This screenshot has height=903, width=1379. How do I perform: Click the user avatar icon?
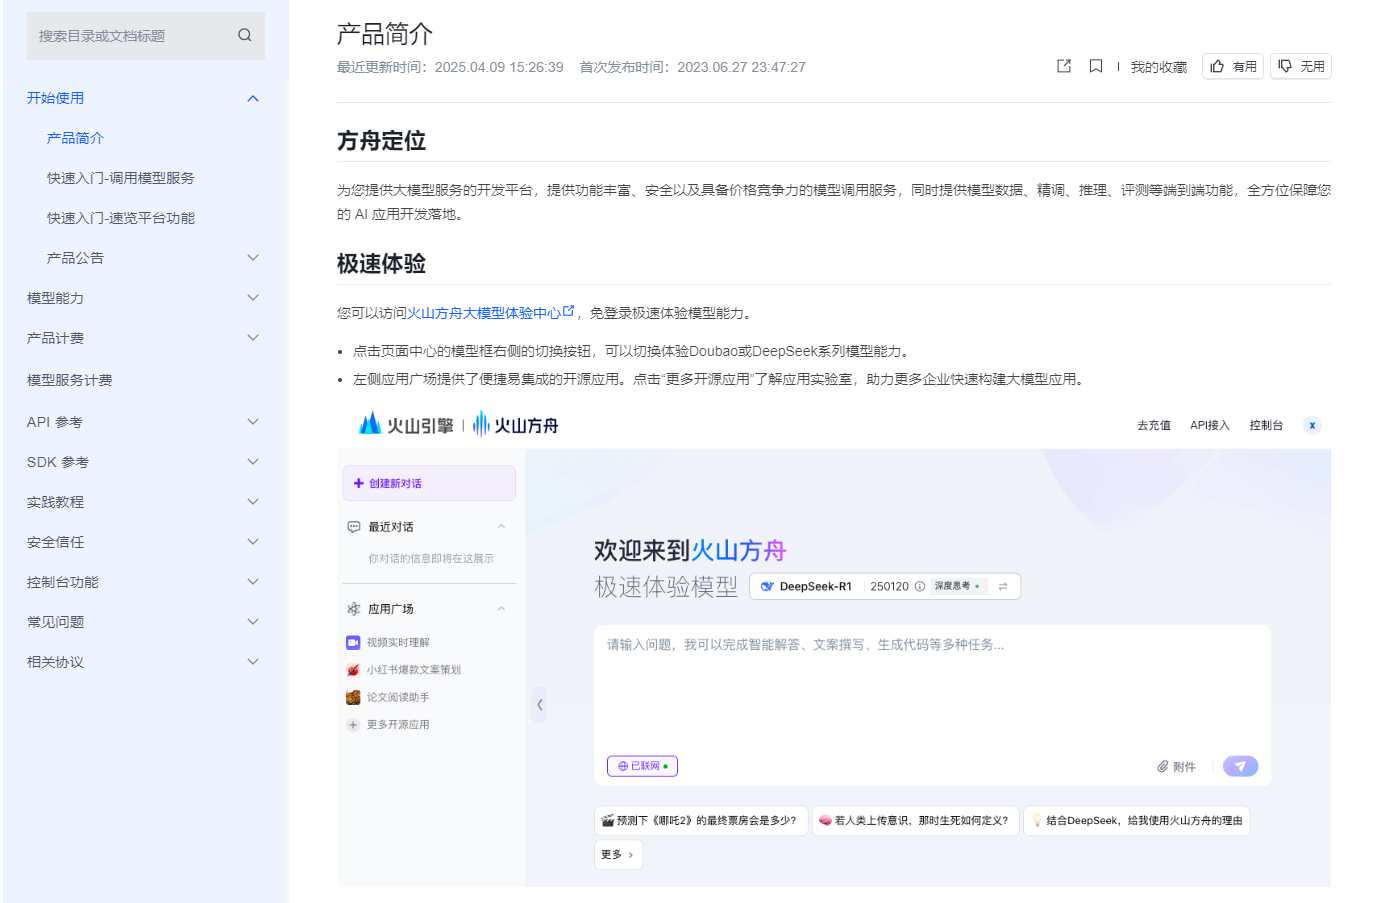click(x=1312, y=425)
